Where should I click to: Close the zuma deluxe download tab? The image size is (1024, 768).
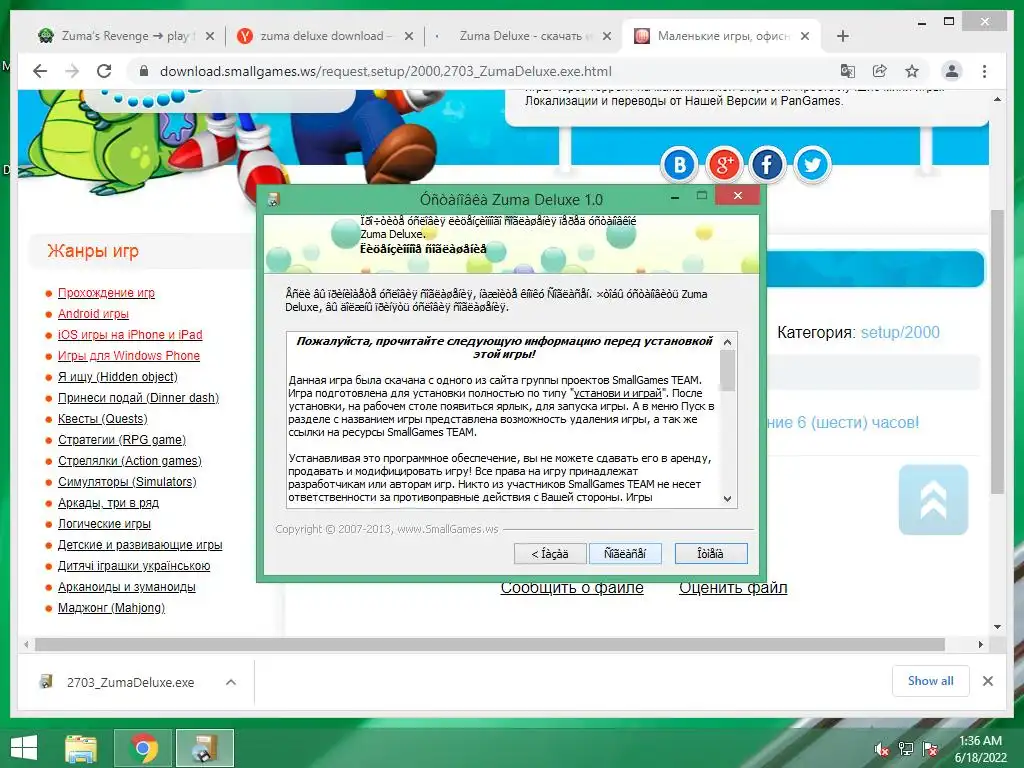[409, 36]
